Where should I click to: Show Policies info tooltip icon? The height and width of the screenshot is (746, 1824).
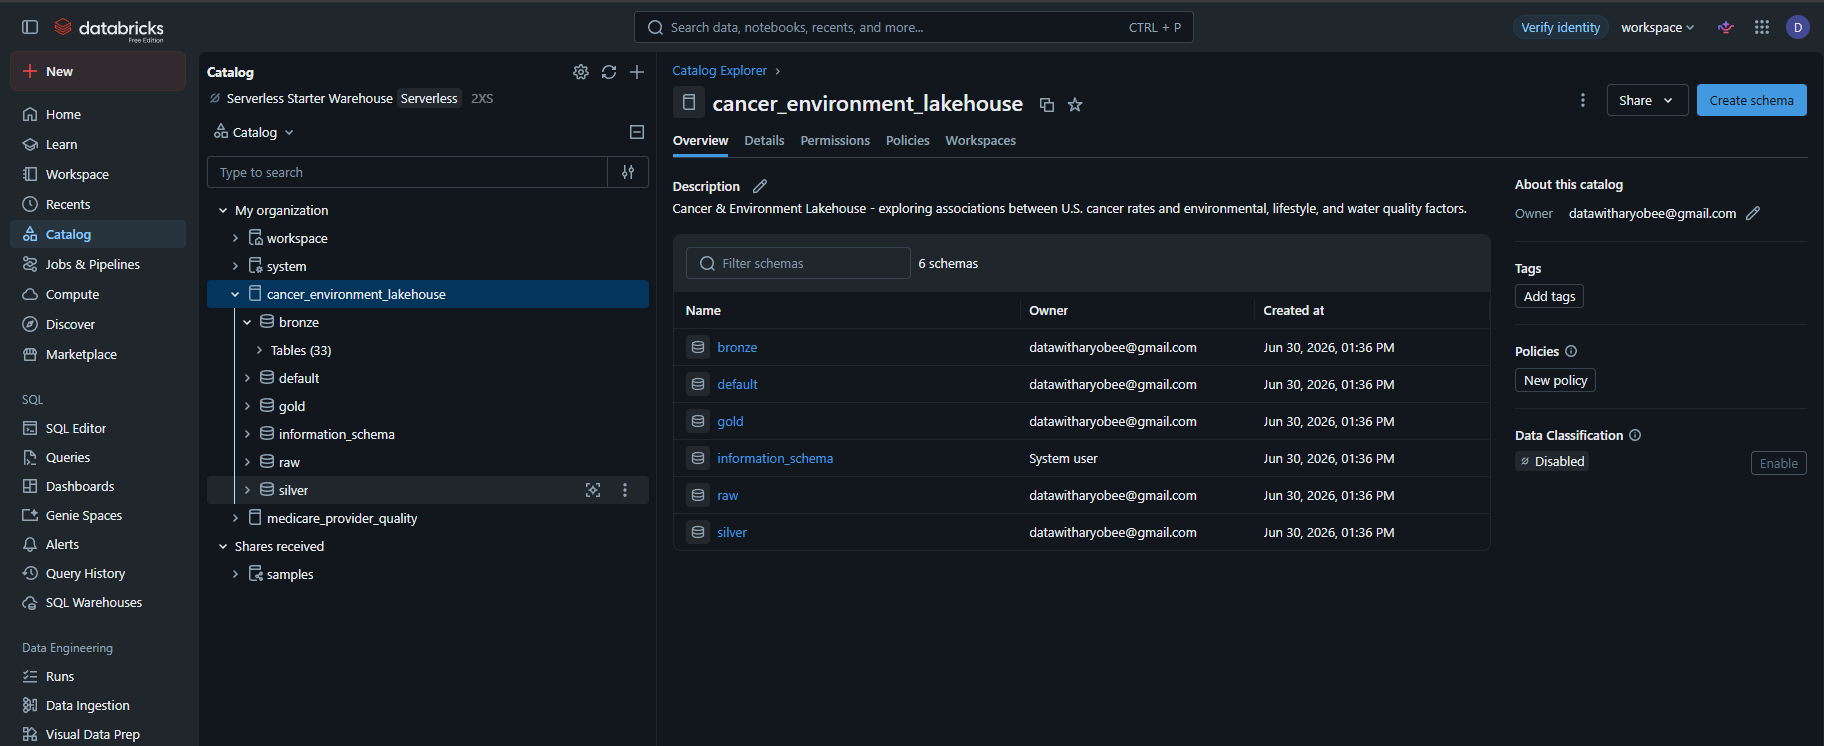coord(1571,351)
